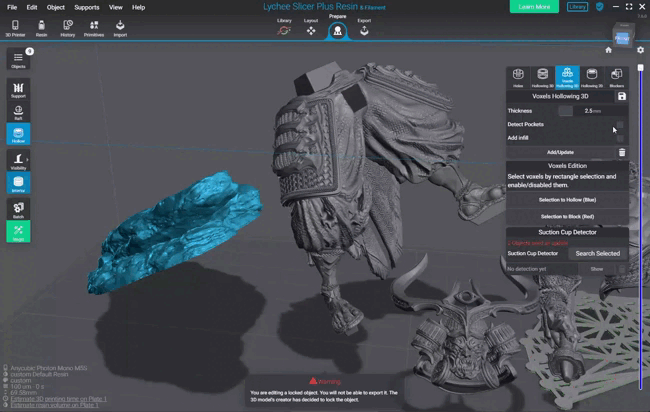Enable Add infill checkbox
This screenshot has height=412, width=650.
620,138
